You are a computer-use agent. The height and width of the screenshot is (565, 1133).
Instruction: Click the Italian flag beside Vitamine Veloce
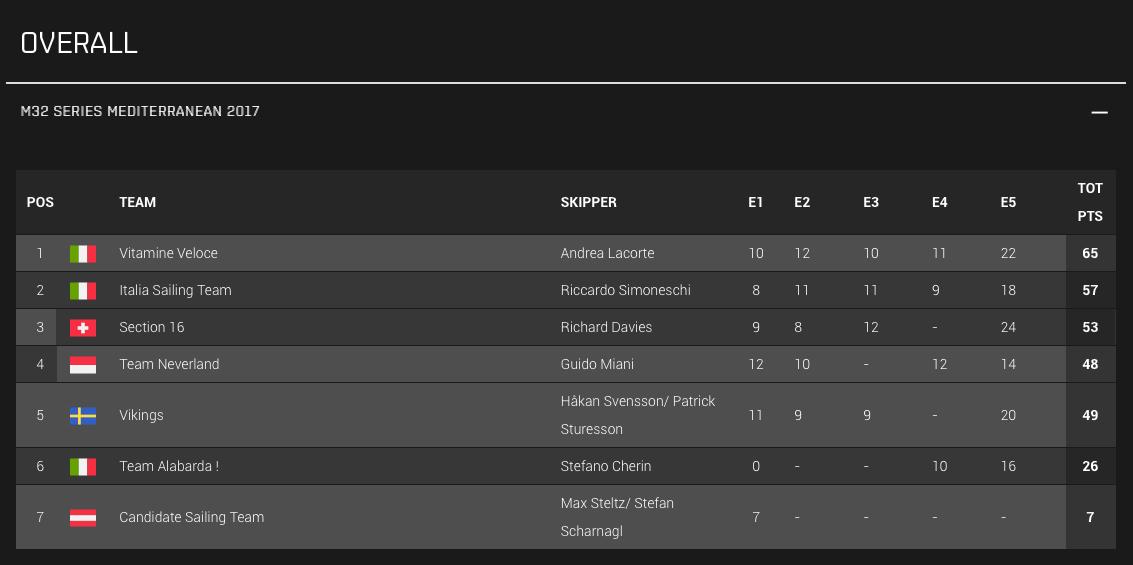coord(83,254)
